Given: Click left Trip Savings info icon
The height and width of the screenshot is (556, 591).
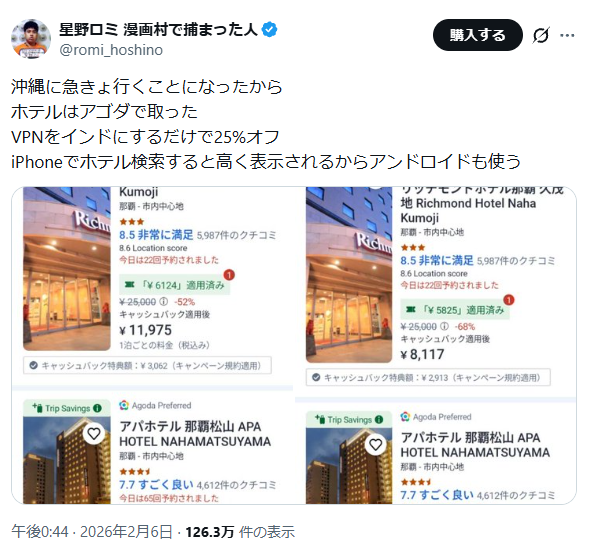Looking at the screenshot, I should [97, 408].
